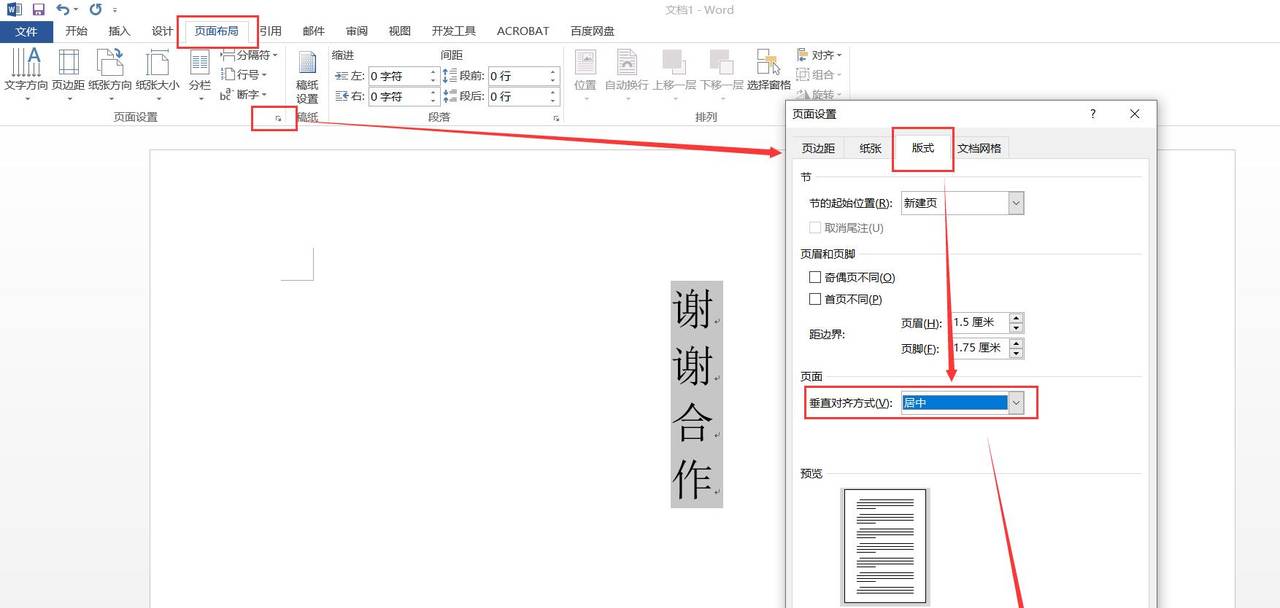Click the 对齐 (align) button

[x=820, y=54]
